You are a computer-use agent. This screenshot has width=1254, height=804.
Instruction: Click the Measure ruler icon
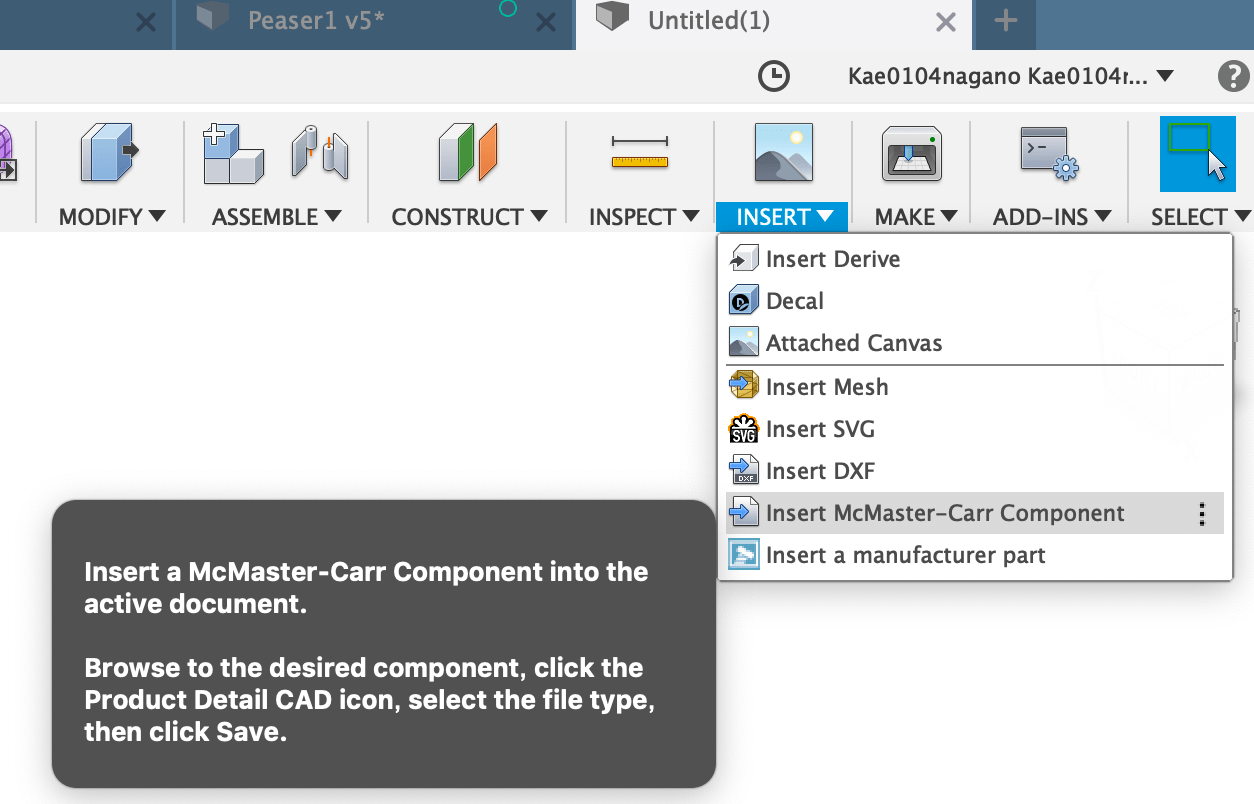pos(640,153)
